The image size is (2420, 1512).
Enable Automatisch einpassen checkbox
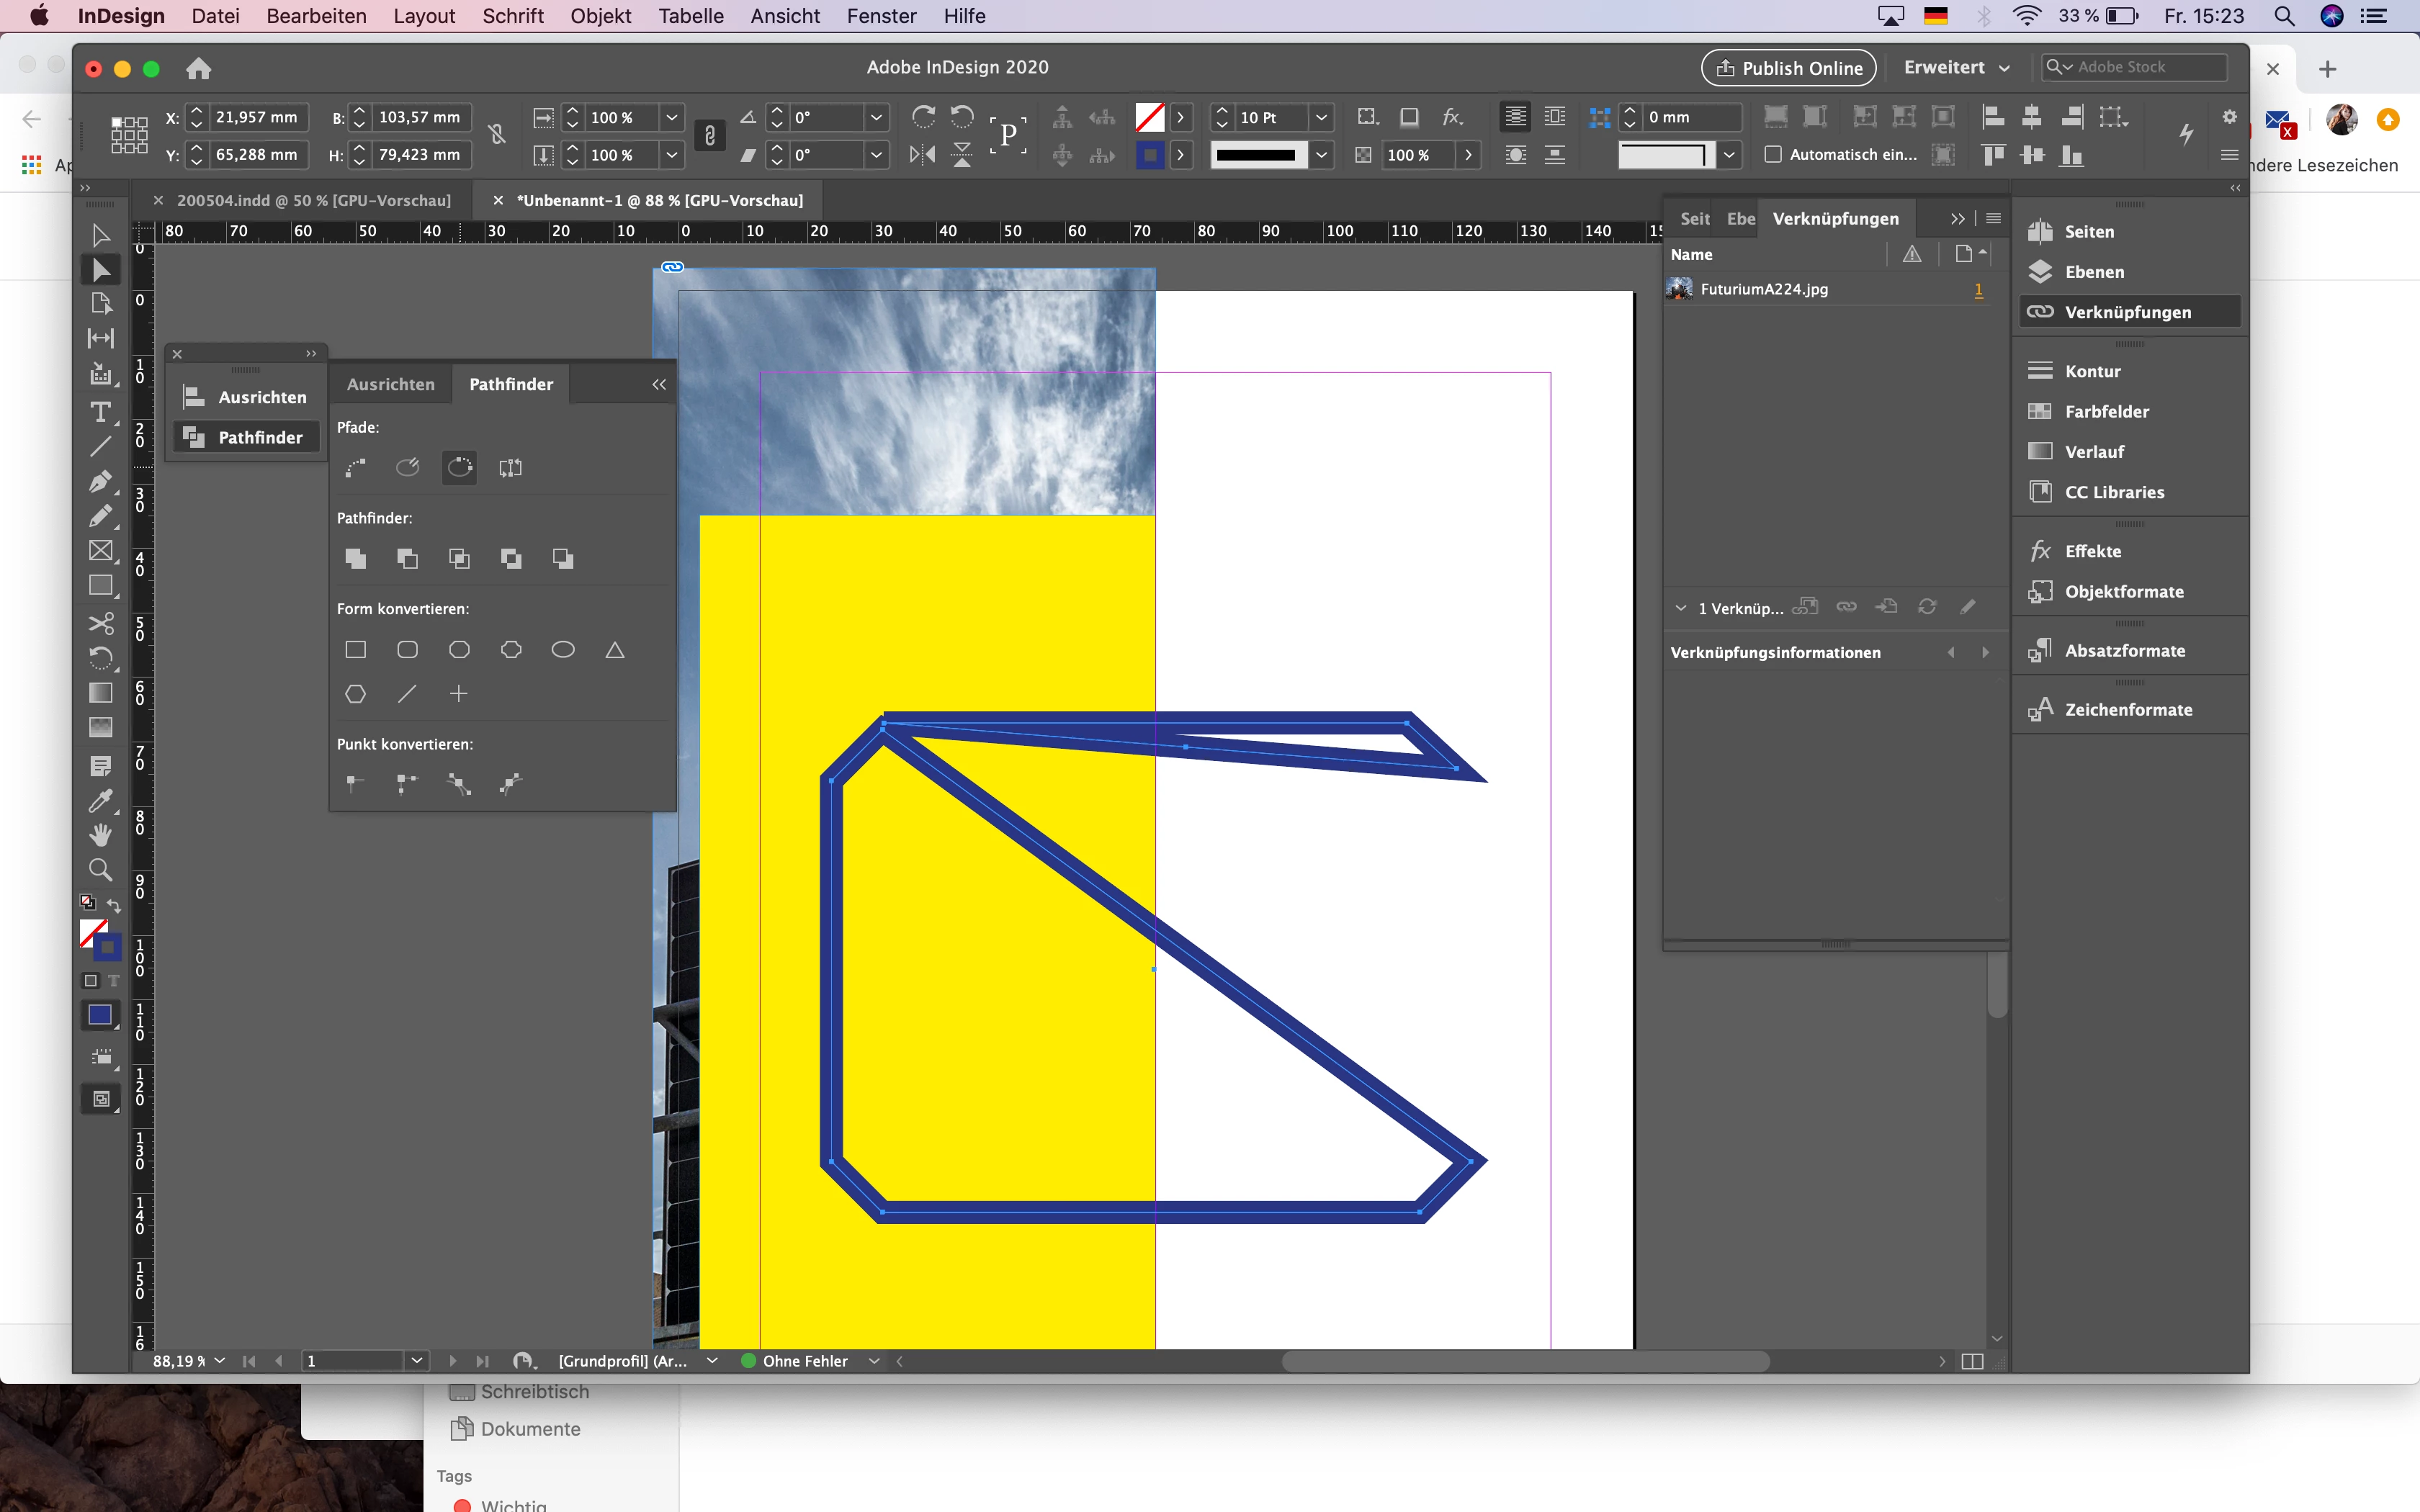pyautogui.click(x=1773, y=155)
